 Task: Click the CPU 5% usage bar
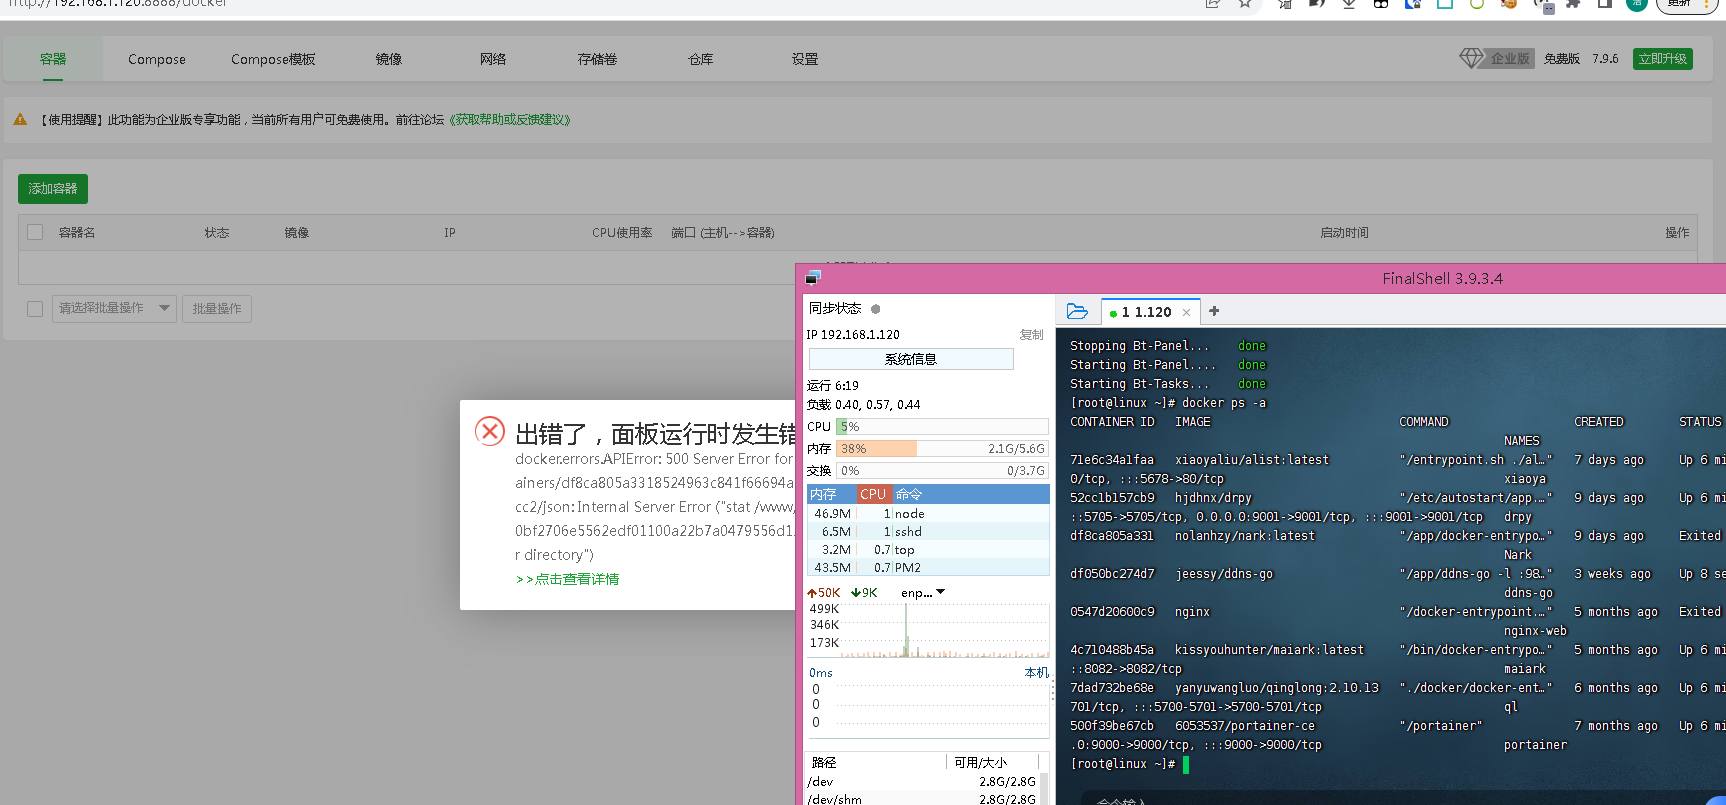coord(942,427)
